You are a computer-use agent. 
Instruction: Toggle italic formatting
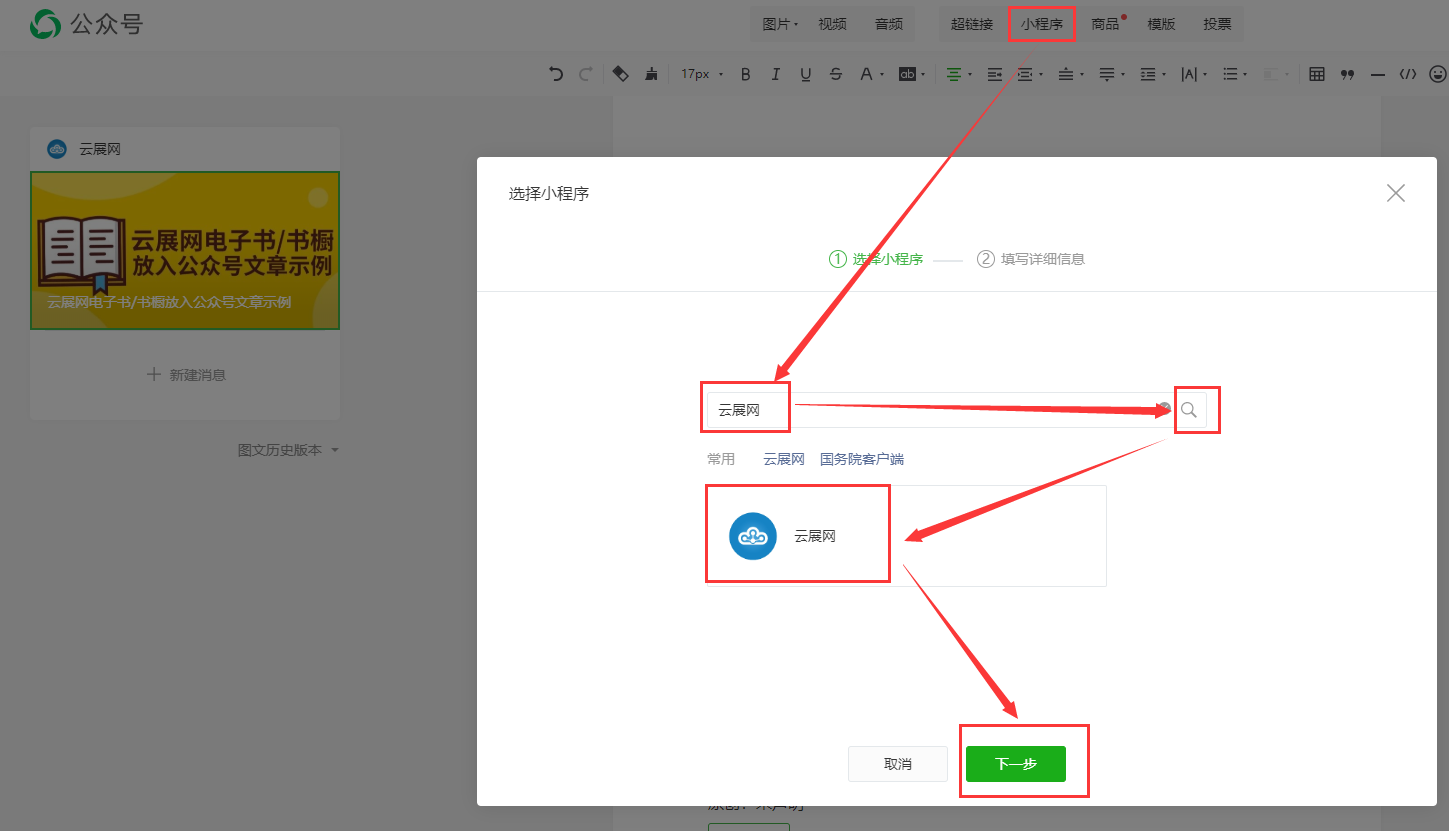pos(775,74)
